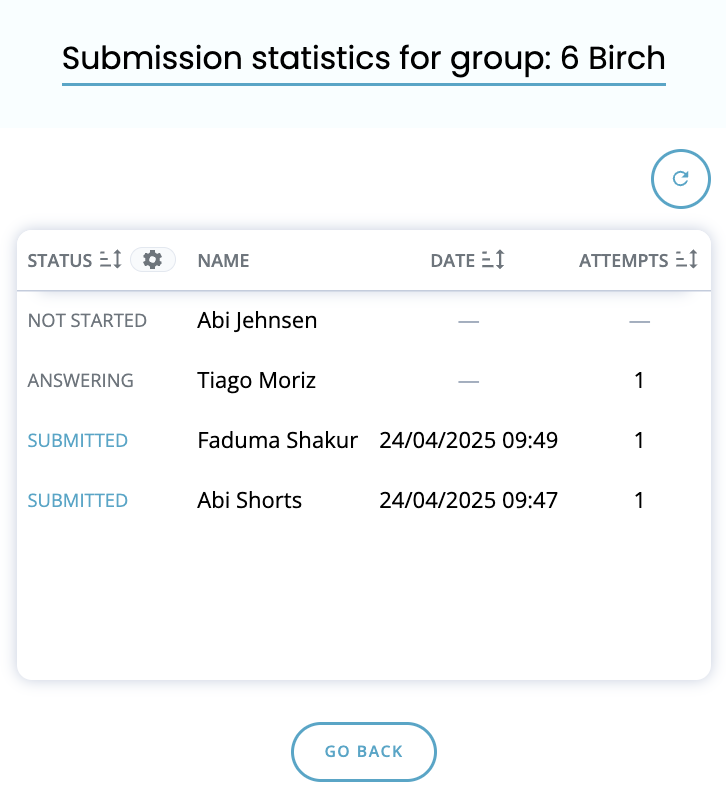
Task: Sort table by Date column arrows
Action: [493, 260]
